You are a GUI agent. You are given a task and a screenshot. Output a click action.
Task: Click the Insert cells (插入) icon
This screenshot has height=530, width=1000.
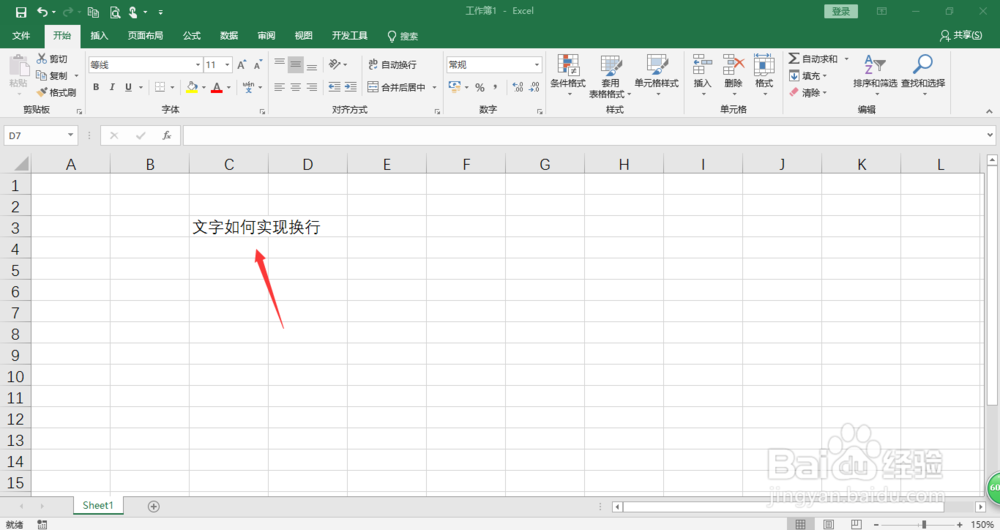[x=702, y=64]
